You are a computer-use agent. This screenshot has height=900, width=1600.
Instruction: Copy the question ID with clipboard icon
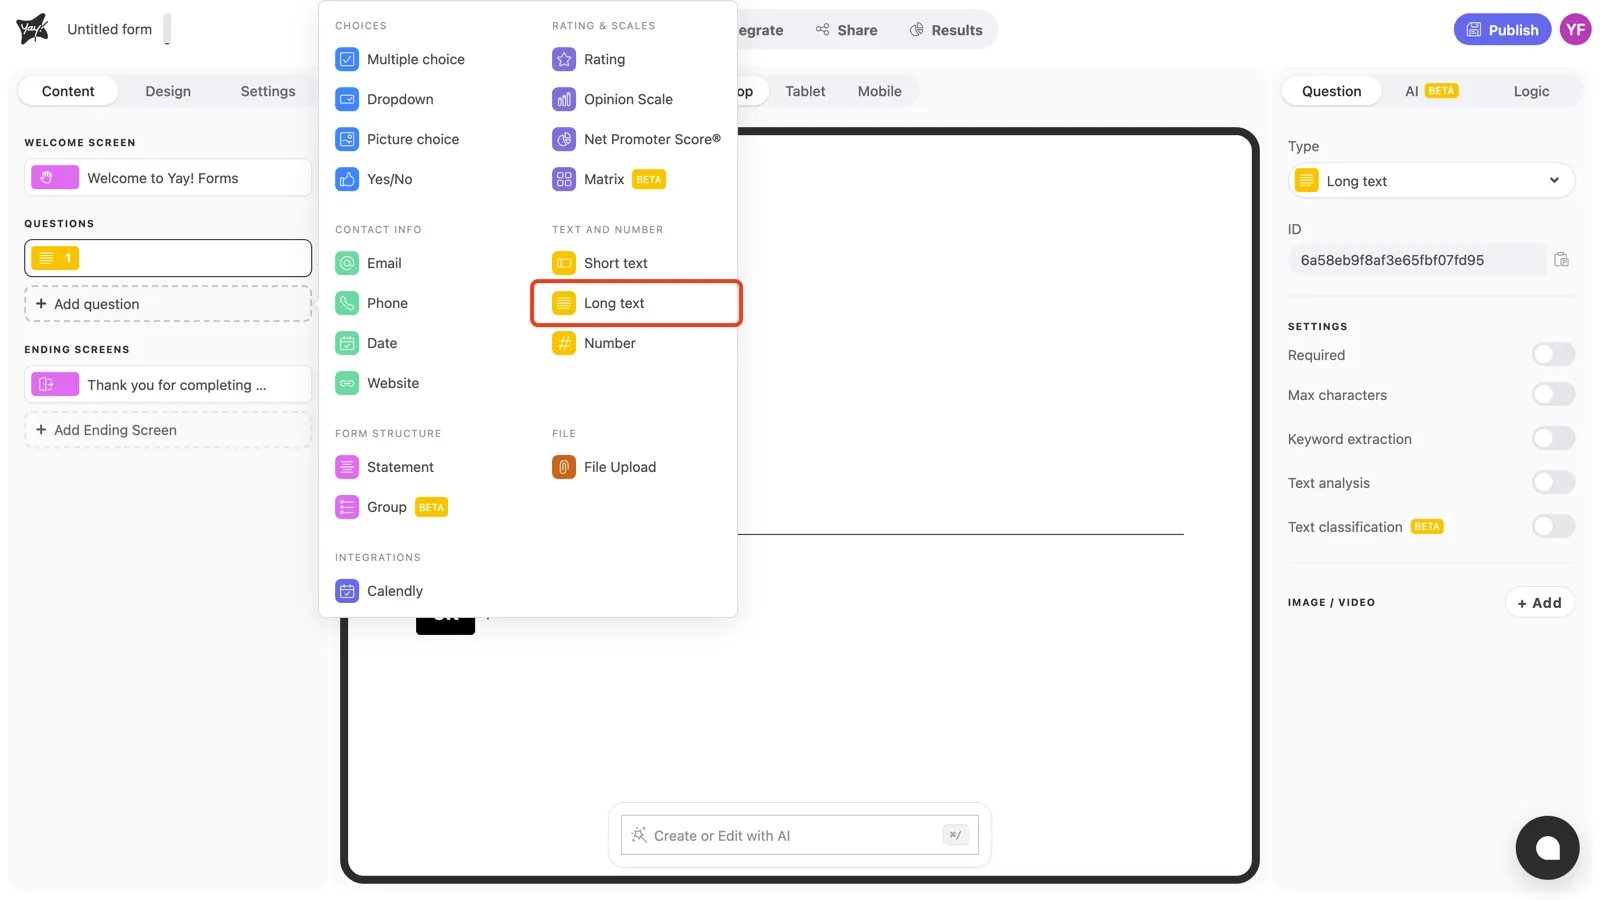[1561, 260]
